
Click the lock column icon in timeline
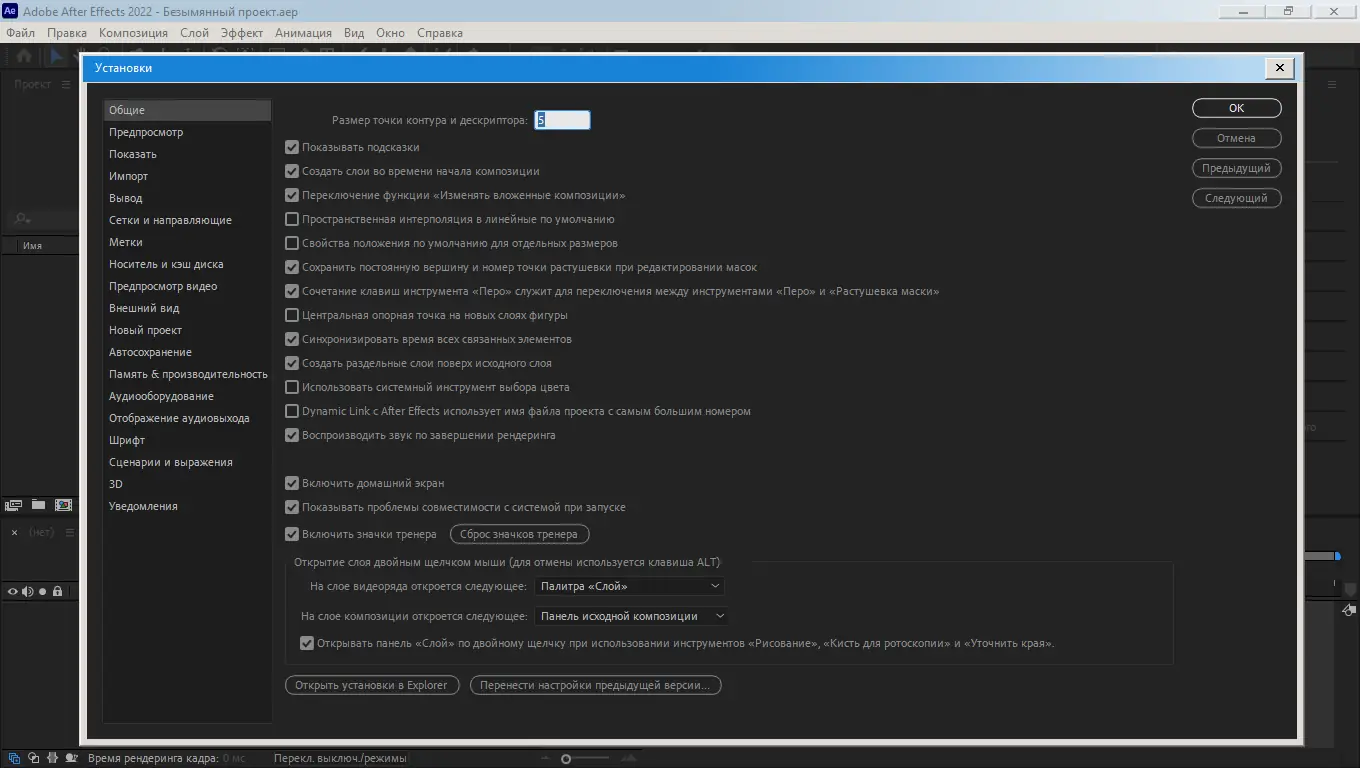[x=57, y=592]
